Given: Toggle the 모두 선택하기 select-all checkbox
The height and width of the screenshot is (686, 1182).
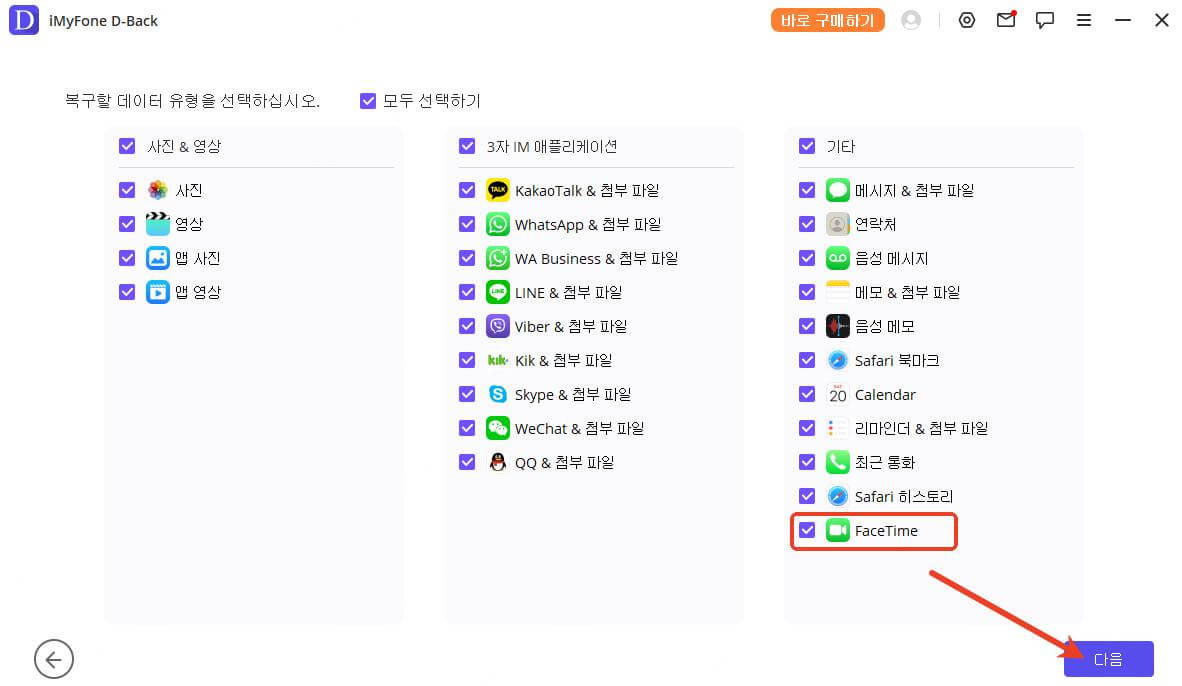Looking at the screenshot, I should (368, 101).
